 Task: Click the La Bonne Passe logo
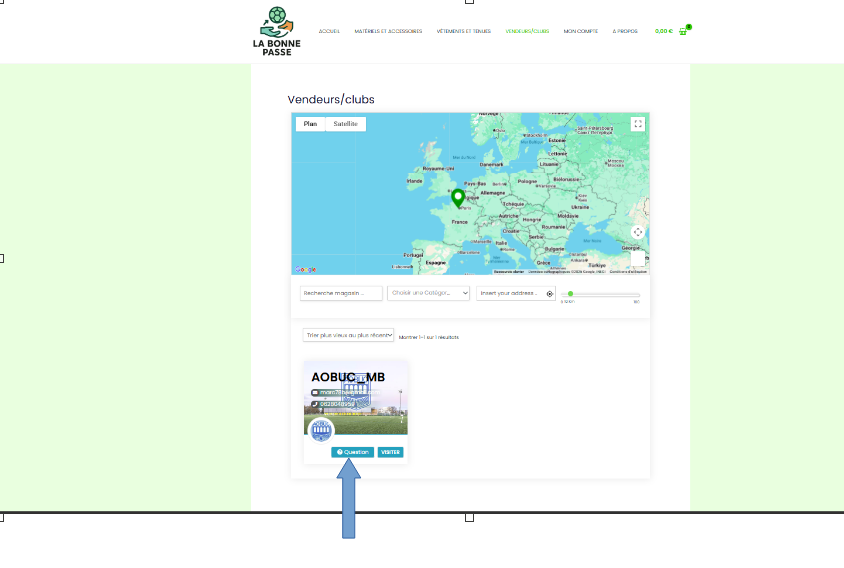[x=277, y=31]
